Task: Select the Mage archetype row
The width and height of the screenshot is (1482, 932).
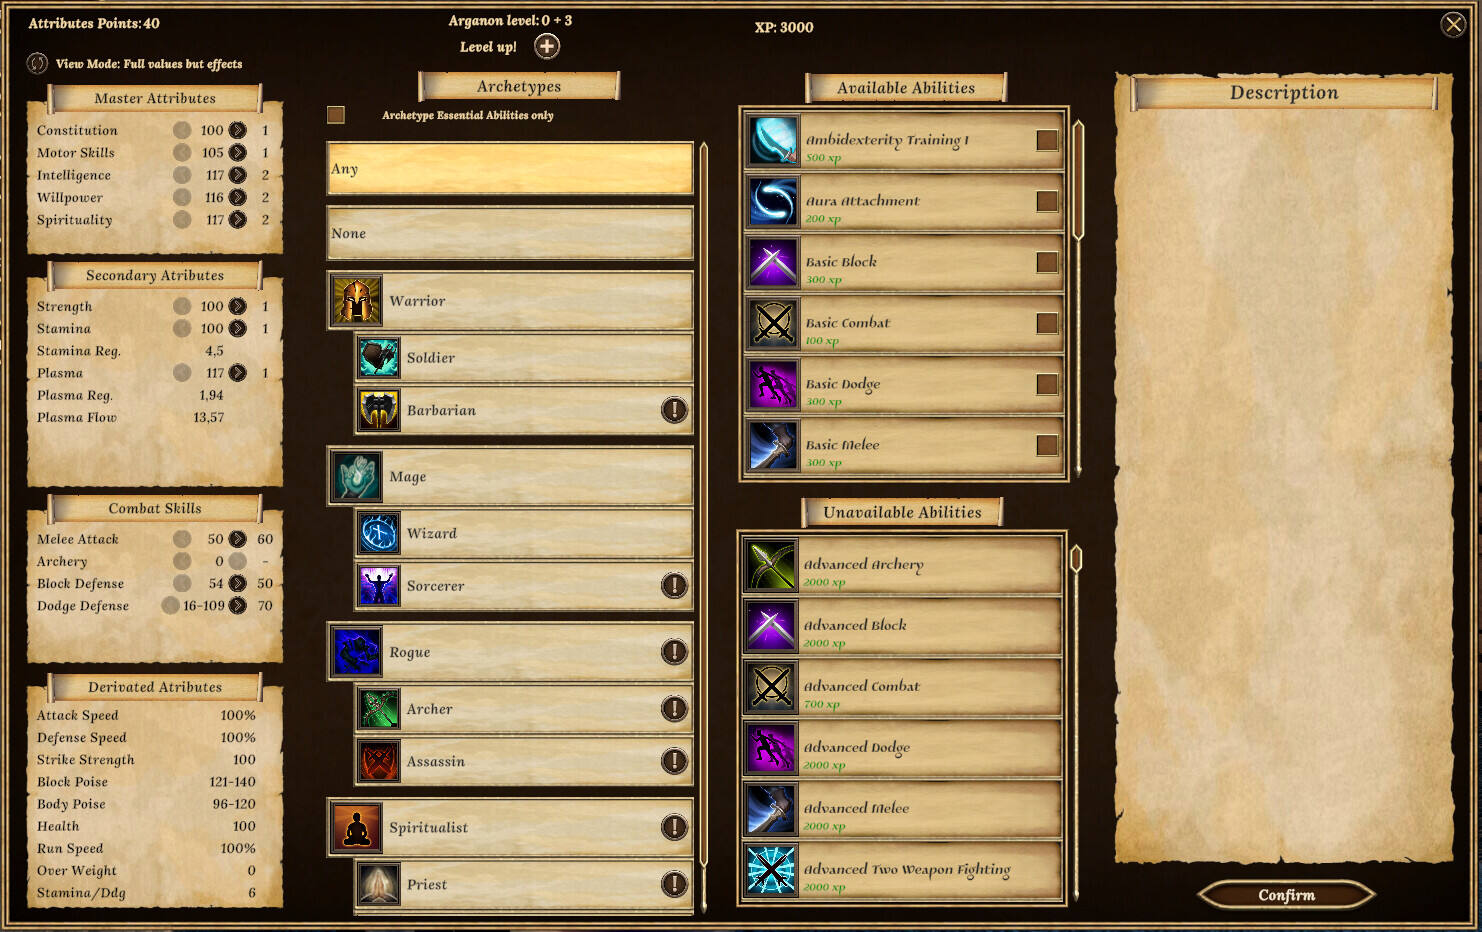Action: [x=510, y=477]
